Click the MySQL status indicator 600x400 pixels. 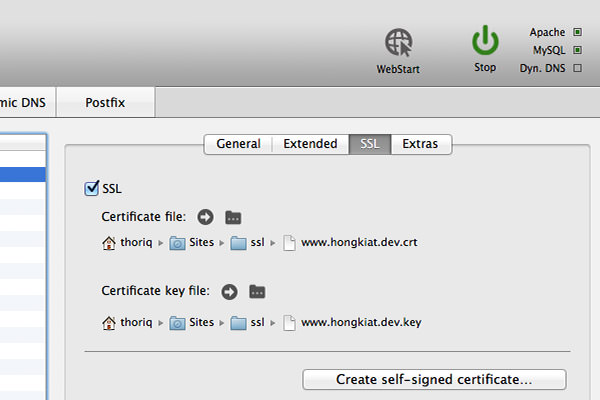[x=577, y=50]
